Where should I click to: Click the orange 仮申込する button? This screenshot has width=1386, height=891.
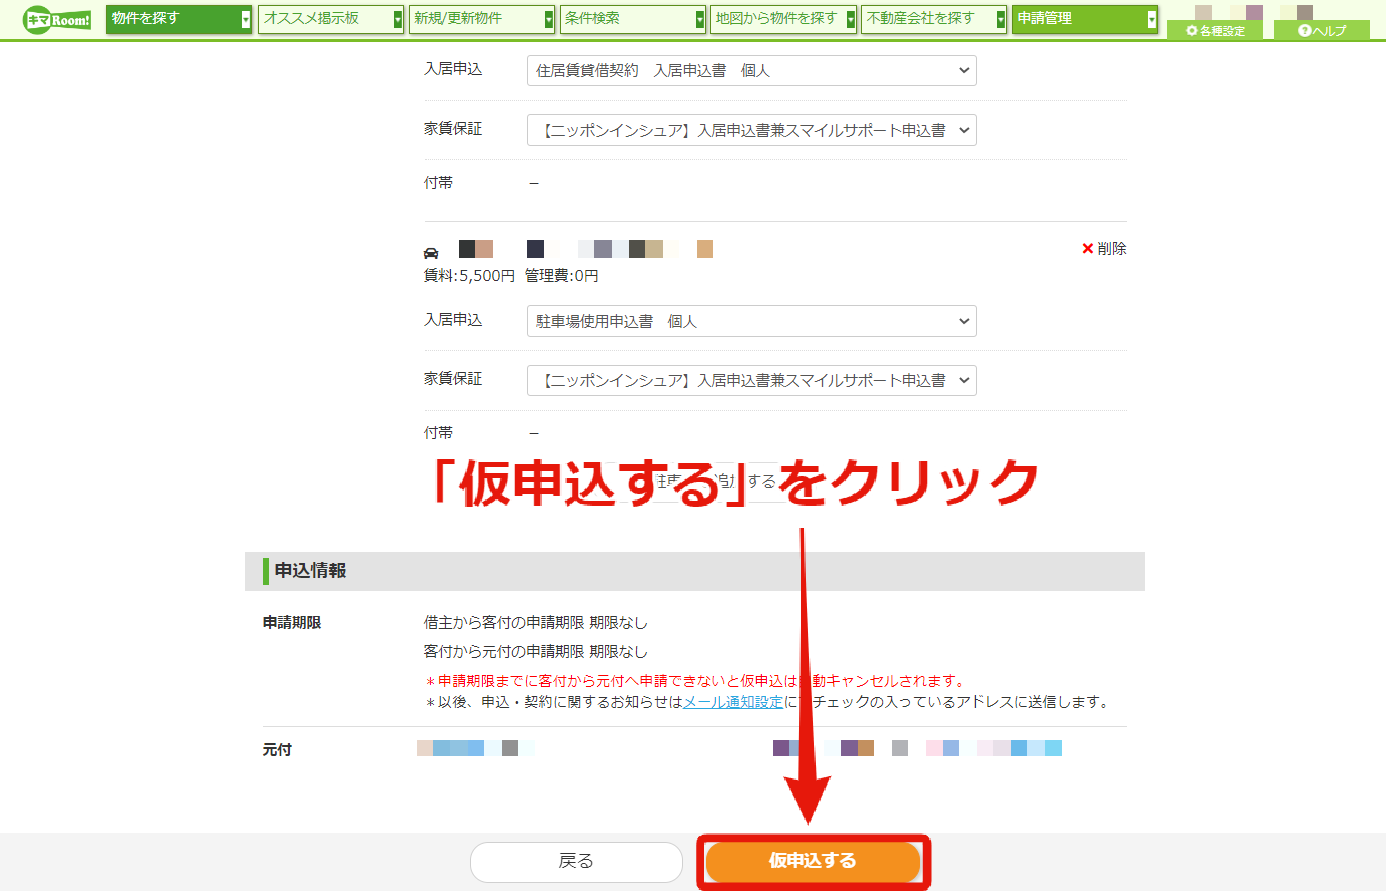click(813, 861)
